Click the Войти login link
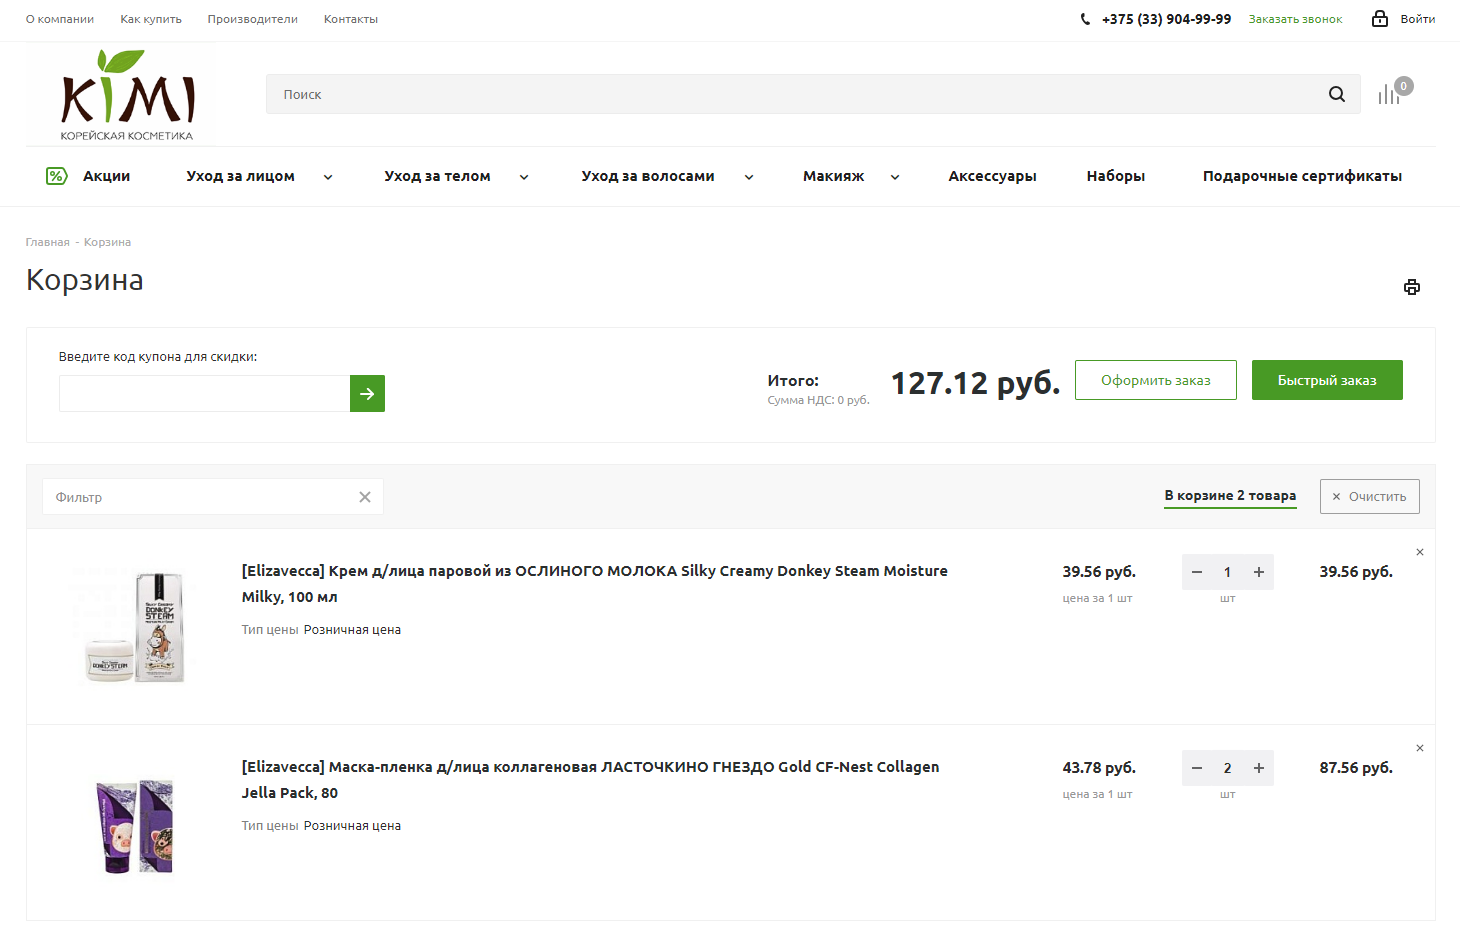 1417,19
